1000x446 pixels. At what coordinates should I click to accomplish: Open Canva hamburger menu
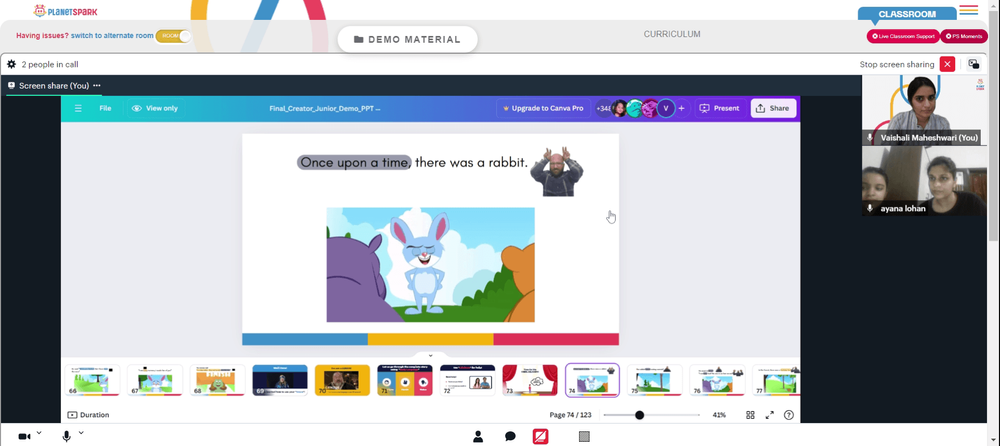click(78, 108)
